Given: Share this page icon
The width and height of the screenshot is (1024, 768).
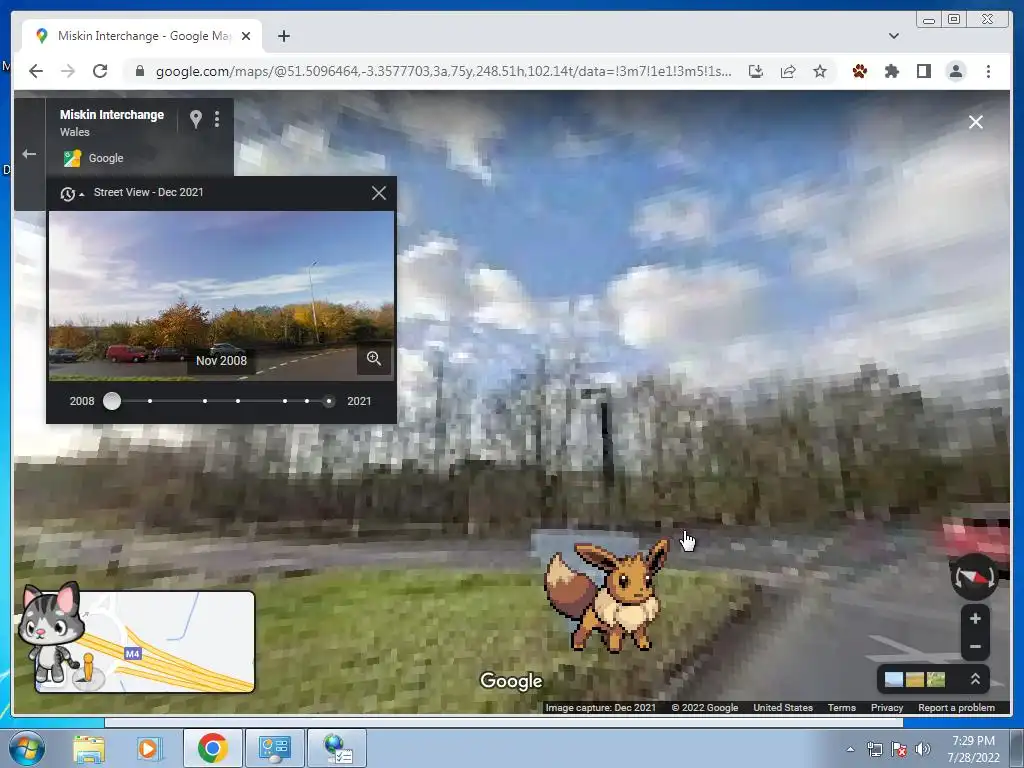Looking at the screenshot, I should (x=788, y=71).
